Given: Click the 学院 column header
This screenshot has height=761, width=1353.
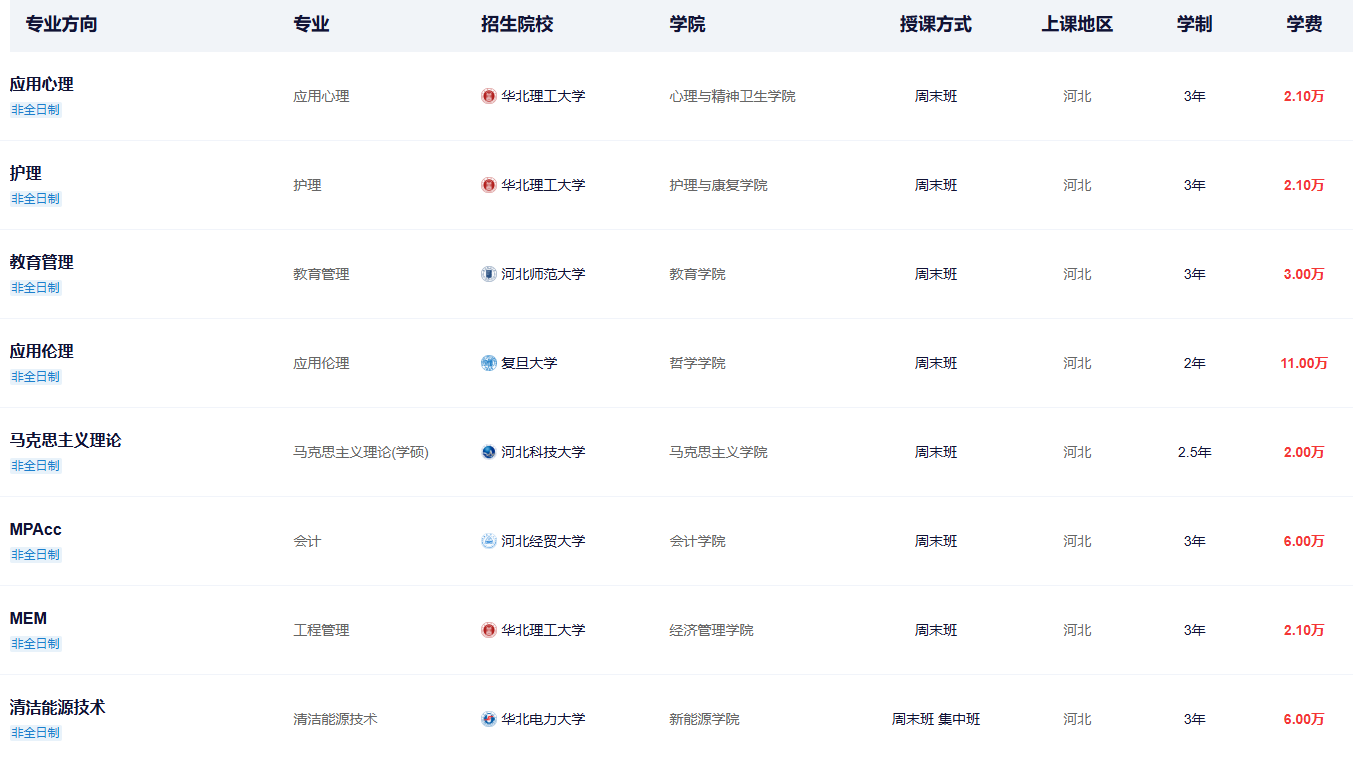Looking at the screenshot, I should click(687, 24).
